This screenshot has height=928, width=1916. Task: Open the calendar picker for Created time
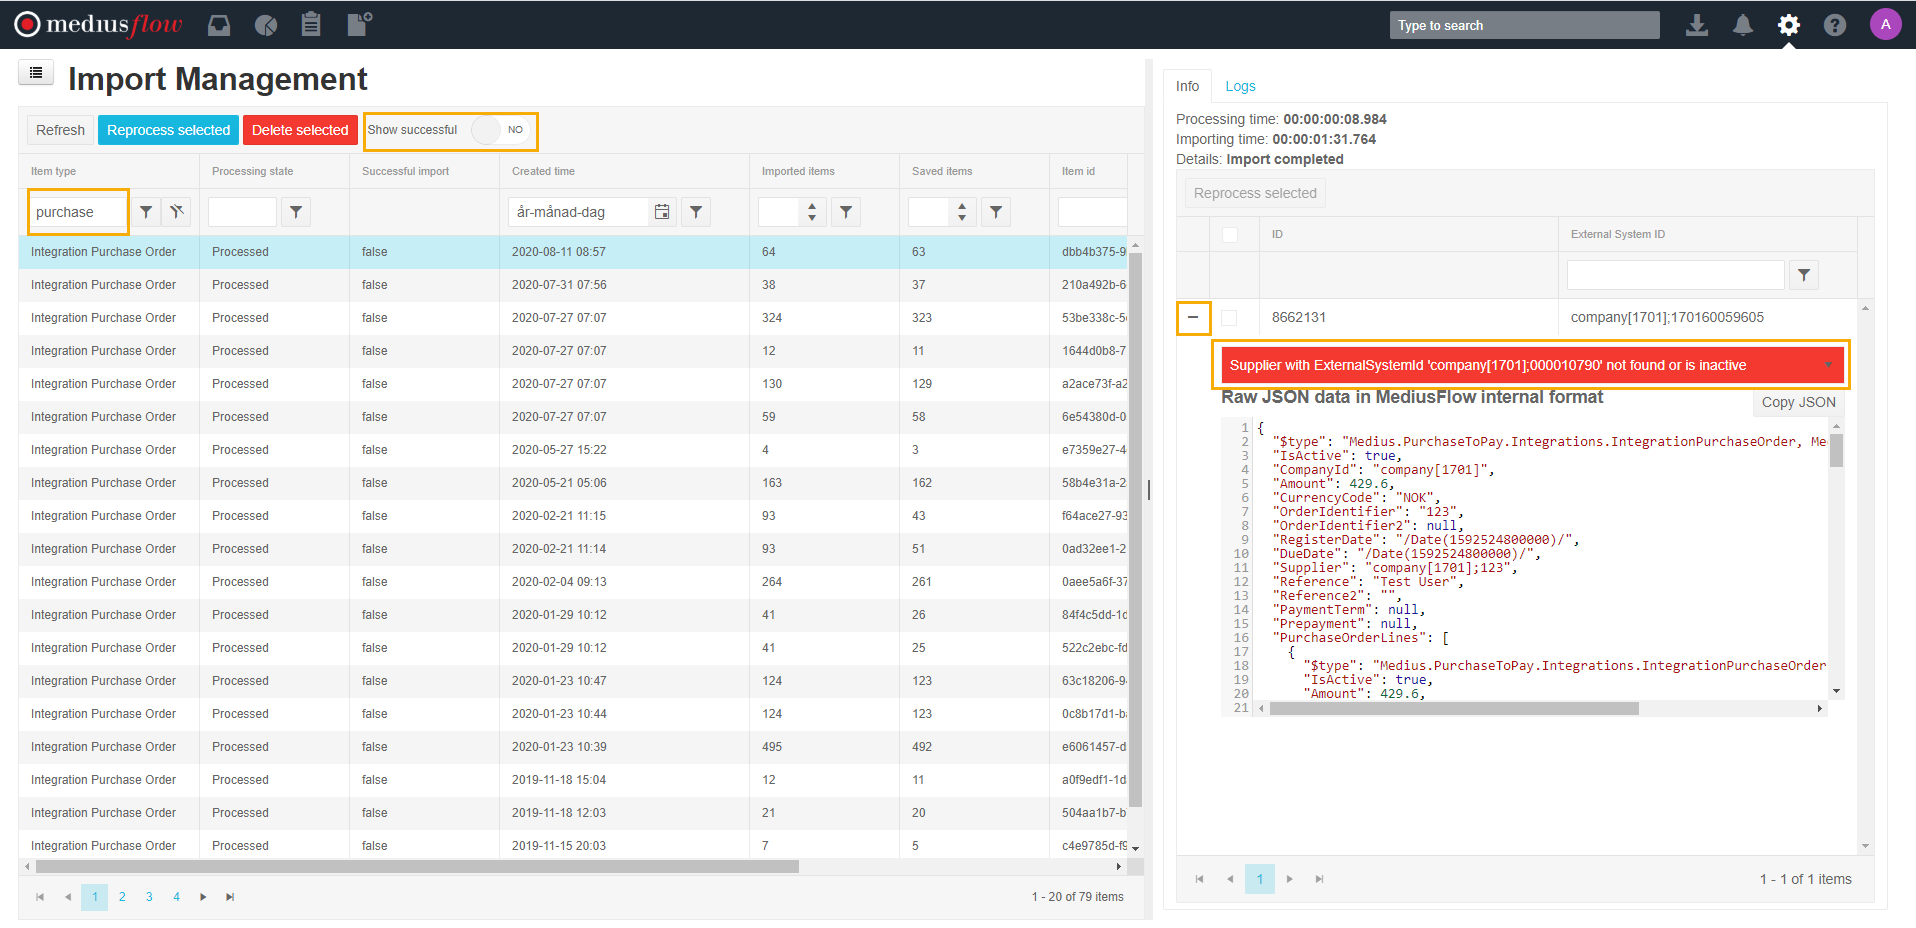(661, 211)
